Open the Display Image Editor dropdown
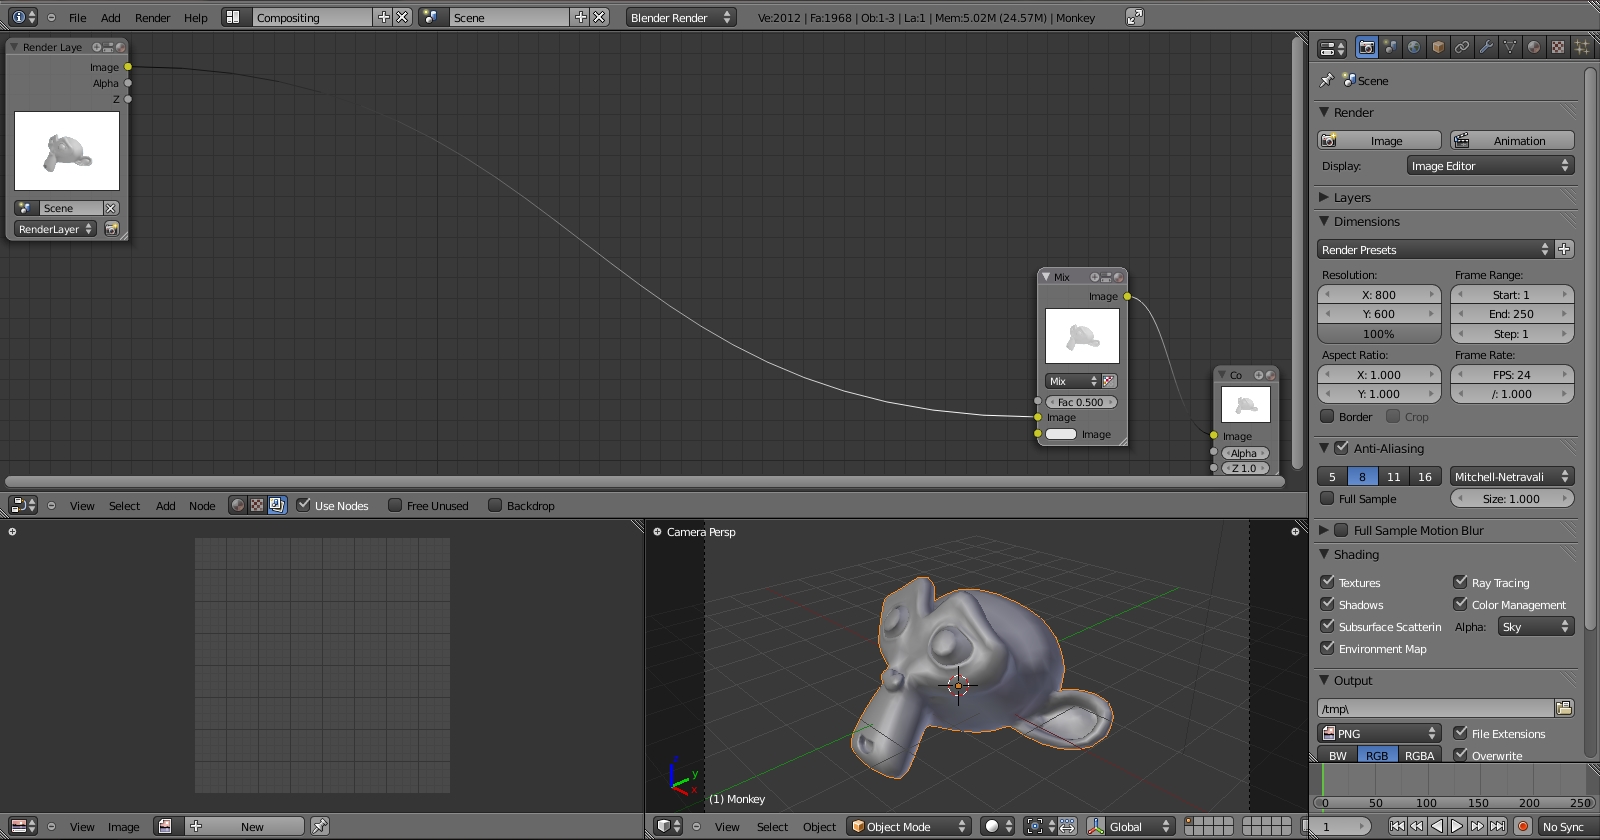Screen dimensions: 1600x840 coord(1490,165)
